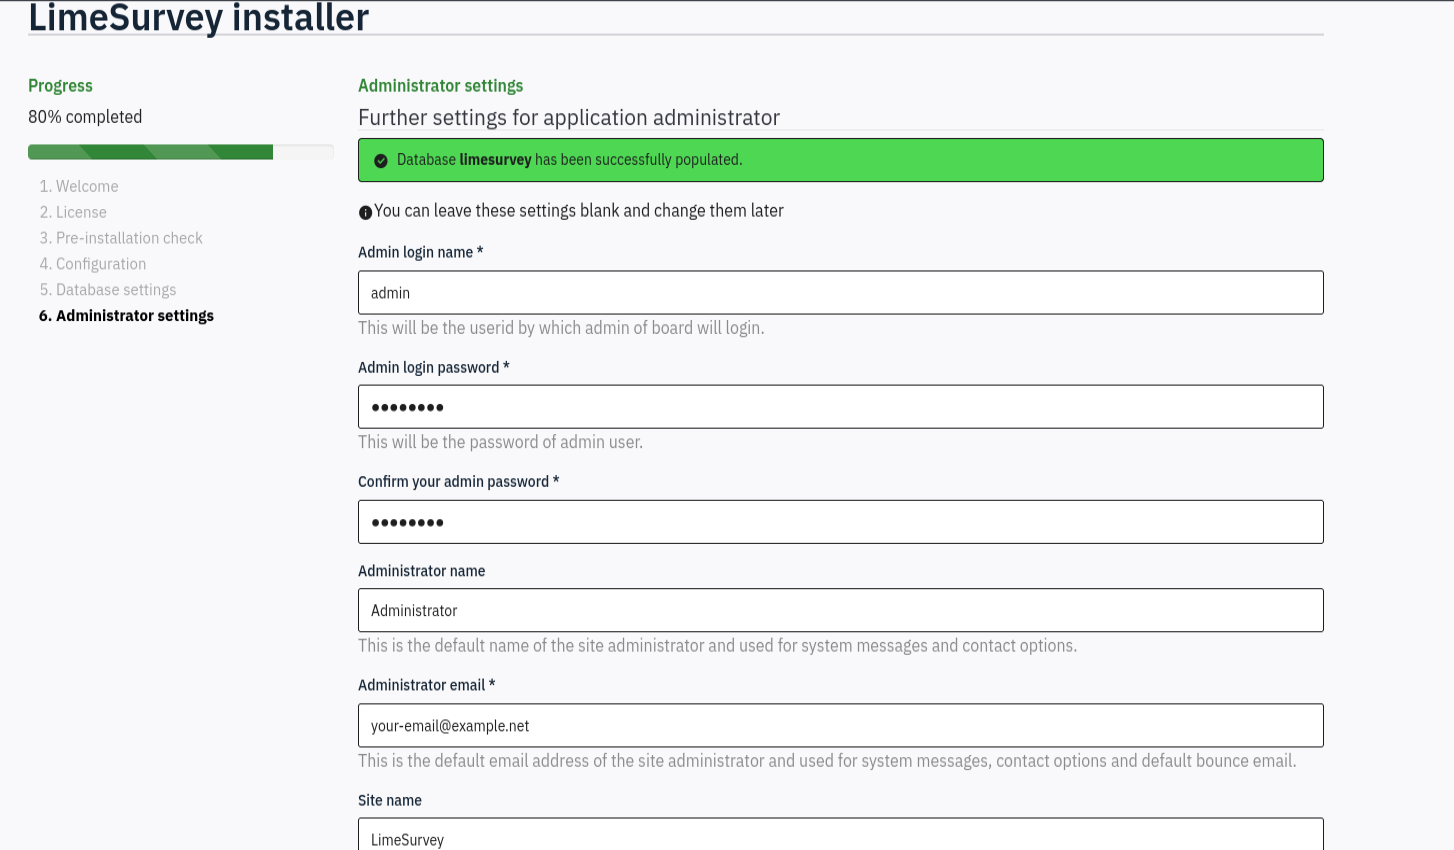Click the default email address hint text

pyautogui.click(x=827, y=761)
